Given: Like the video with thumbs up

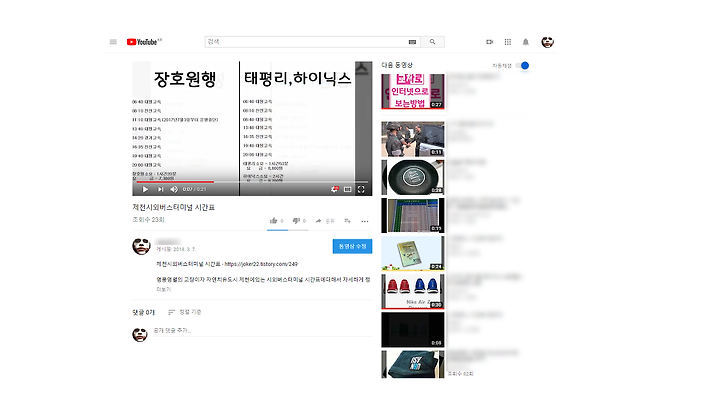Looking at the screenshot, I should pyautogui.click(x=274, y=221).
